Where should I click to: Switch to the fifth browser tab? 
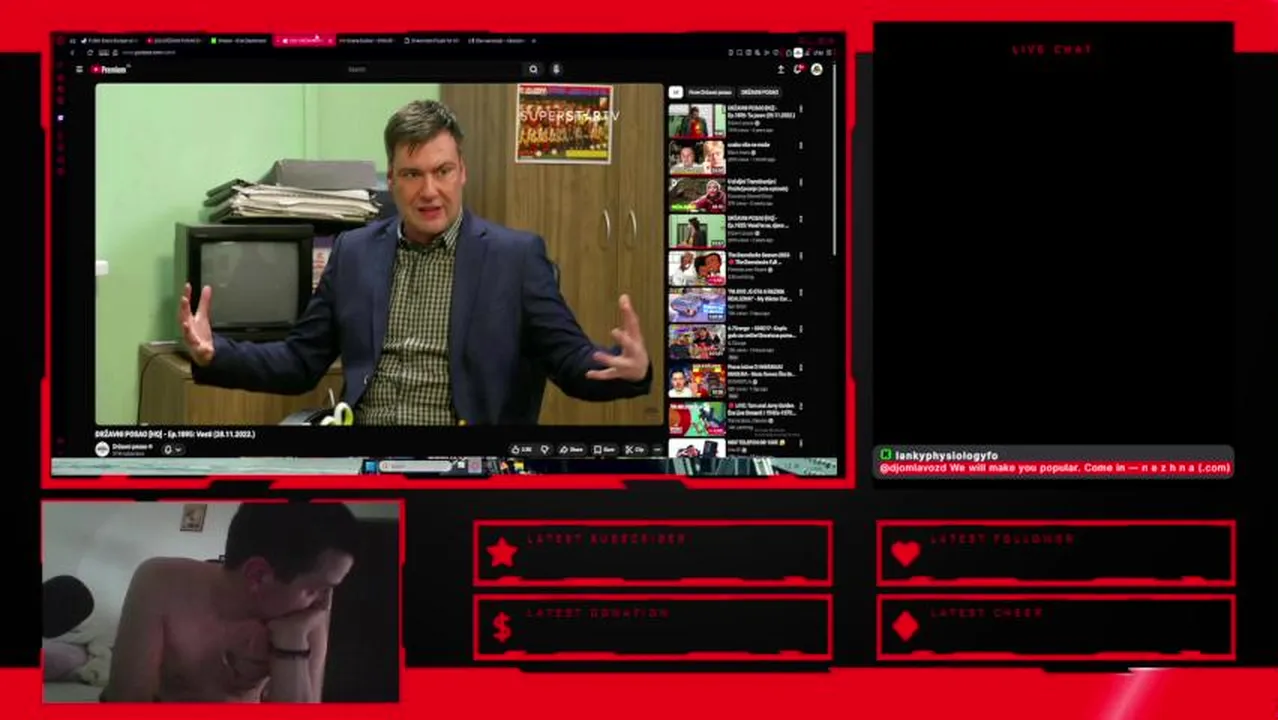pos(366,41)
